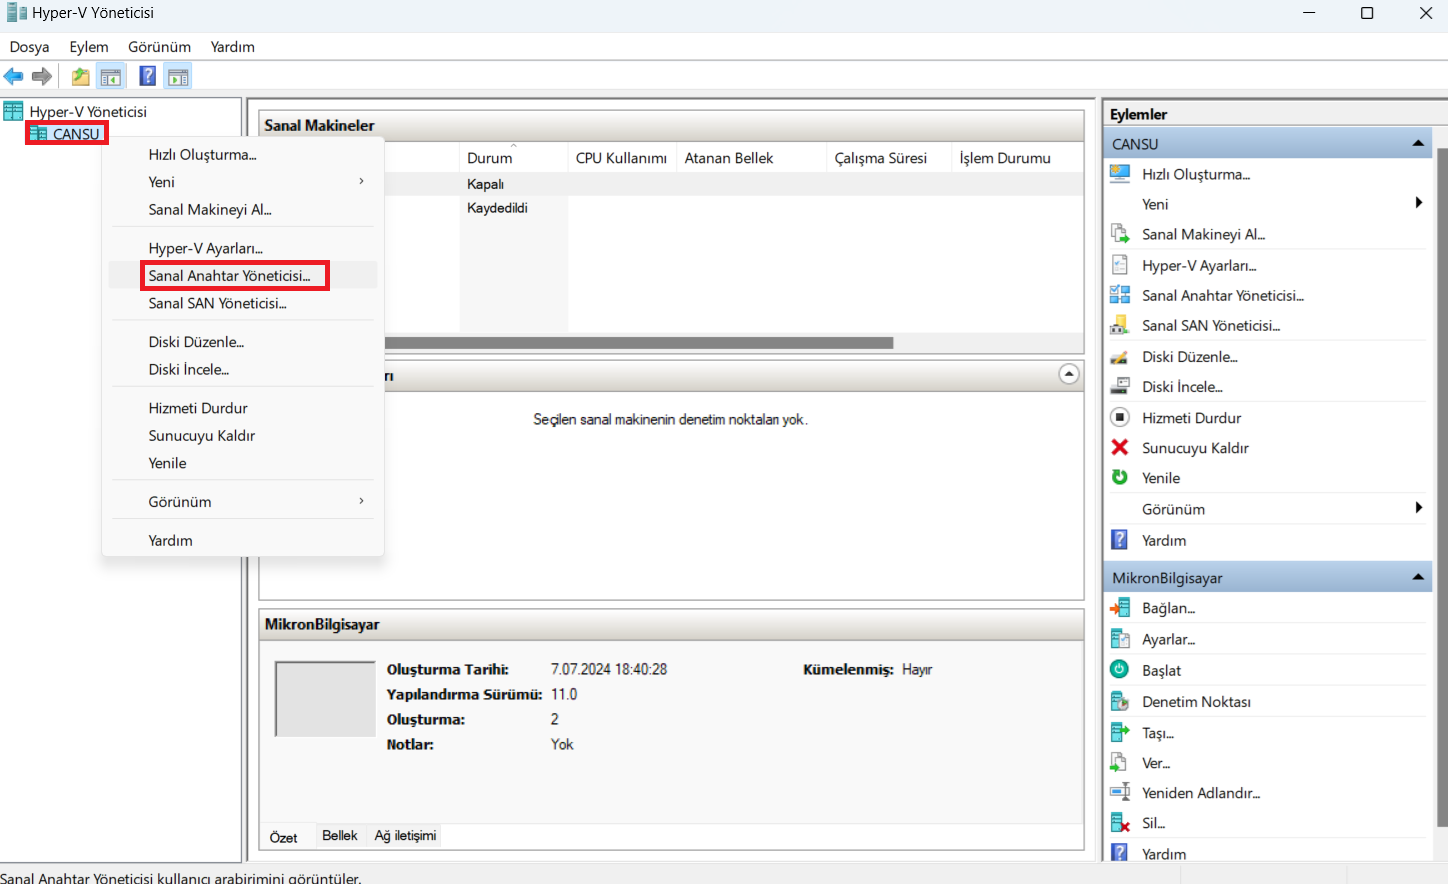1448x884 pixels.
Task: Collapse the Denetim Noktaları panel with round arrow
Action: click(x=1069, y=374)
